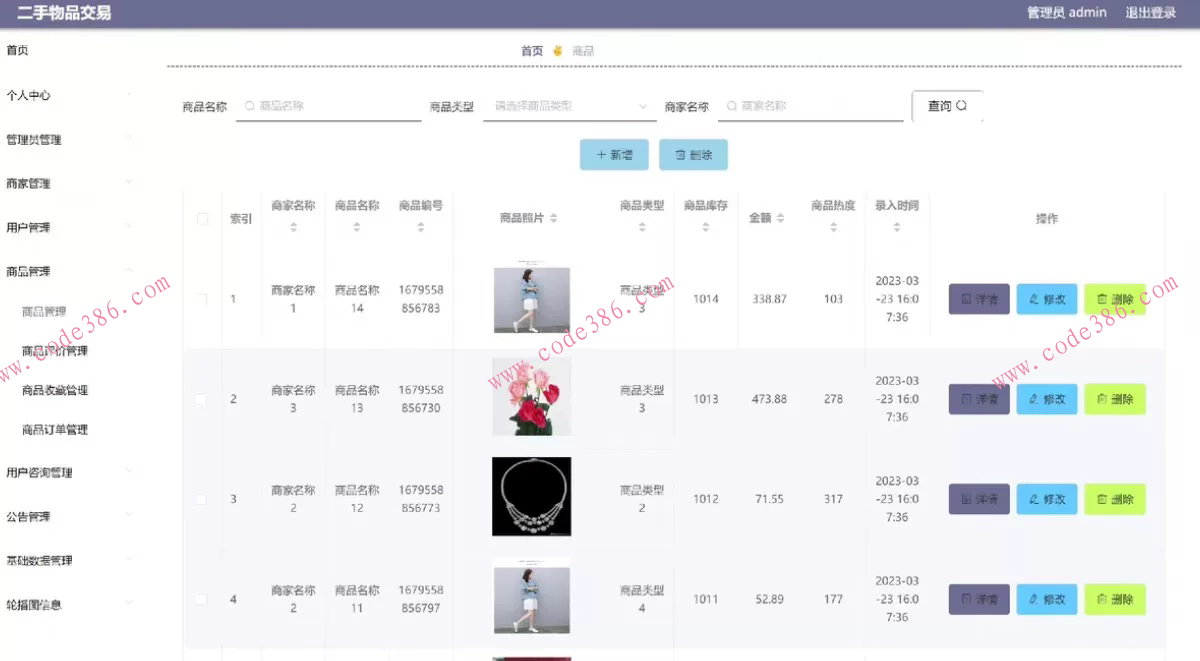The height and width of the screenshot is (661, 1200).
Task: Check the checkbox for row 1
Action: [x=203, y=299]
